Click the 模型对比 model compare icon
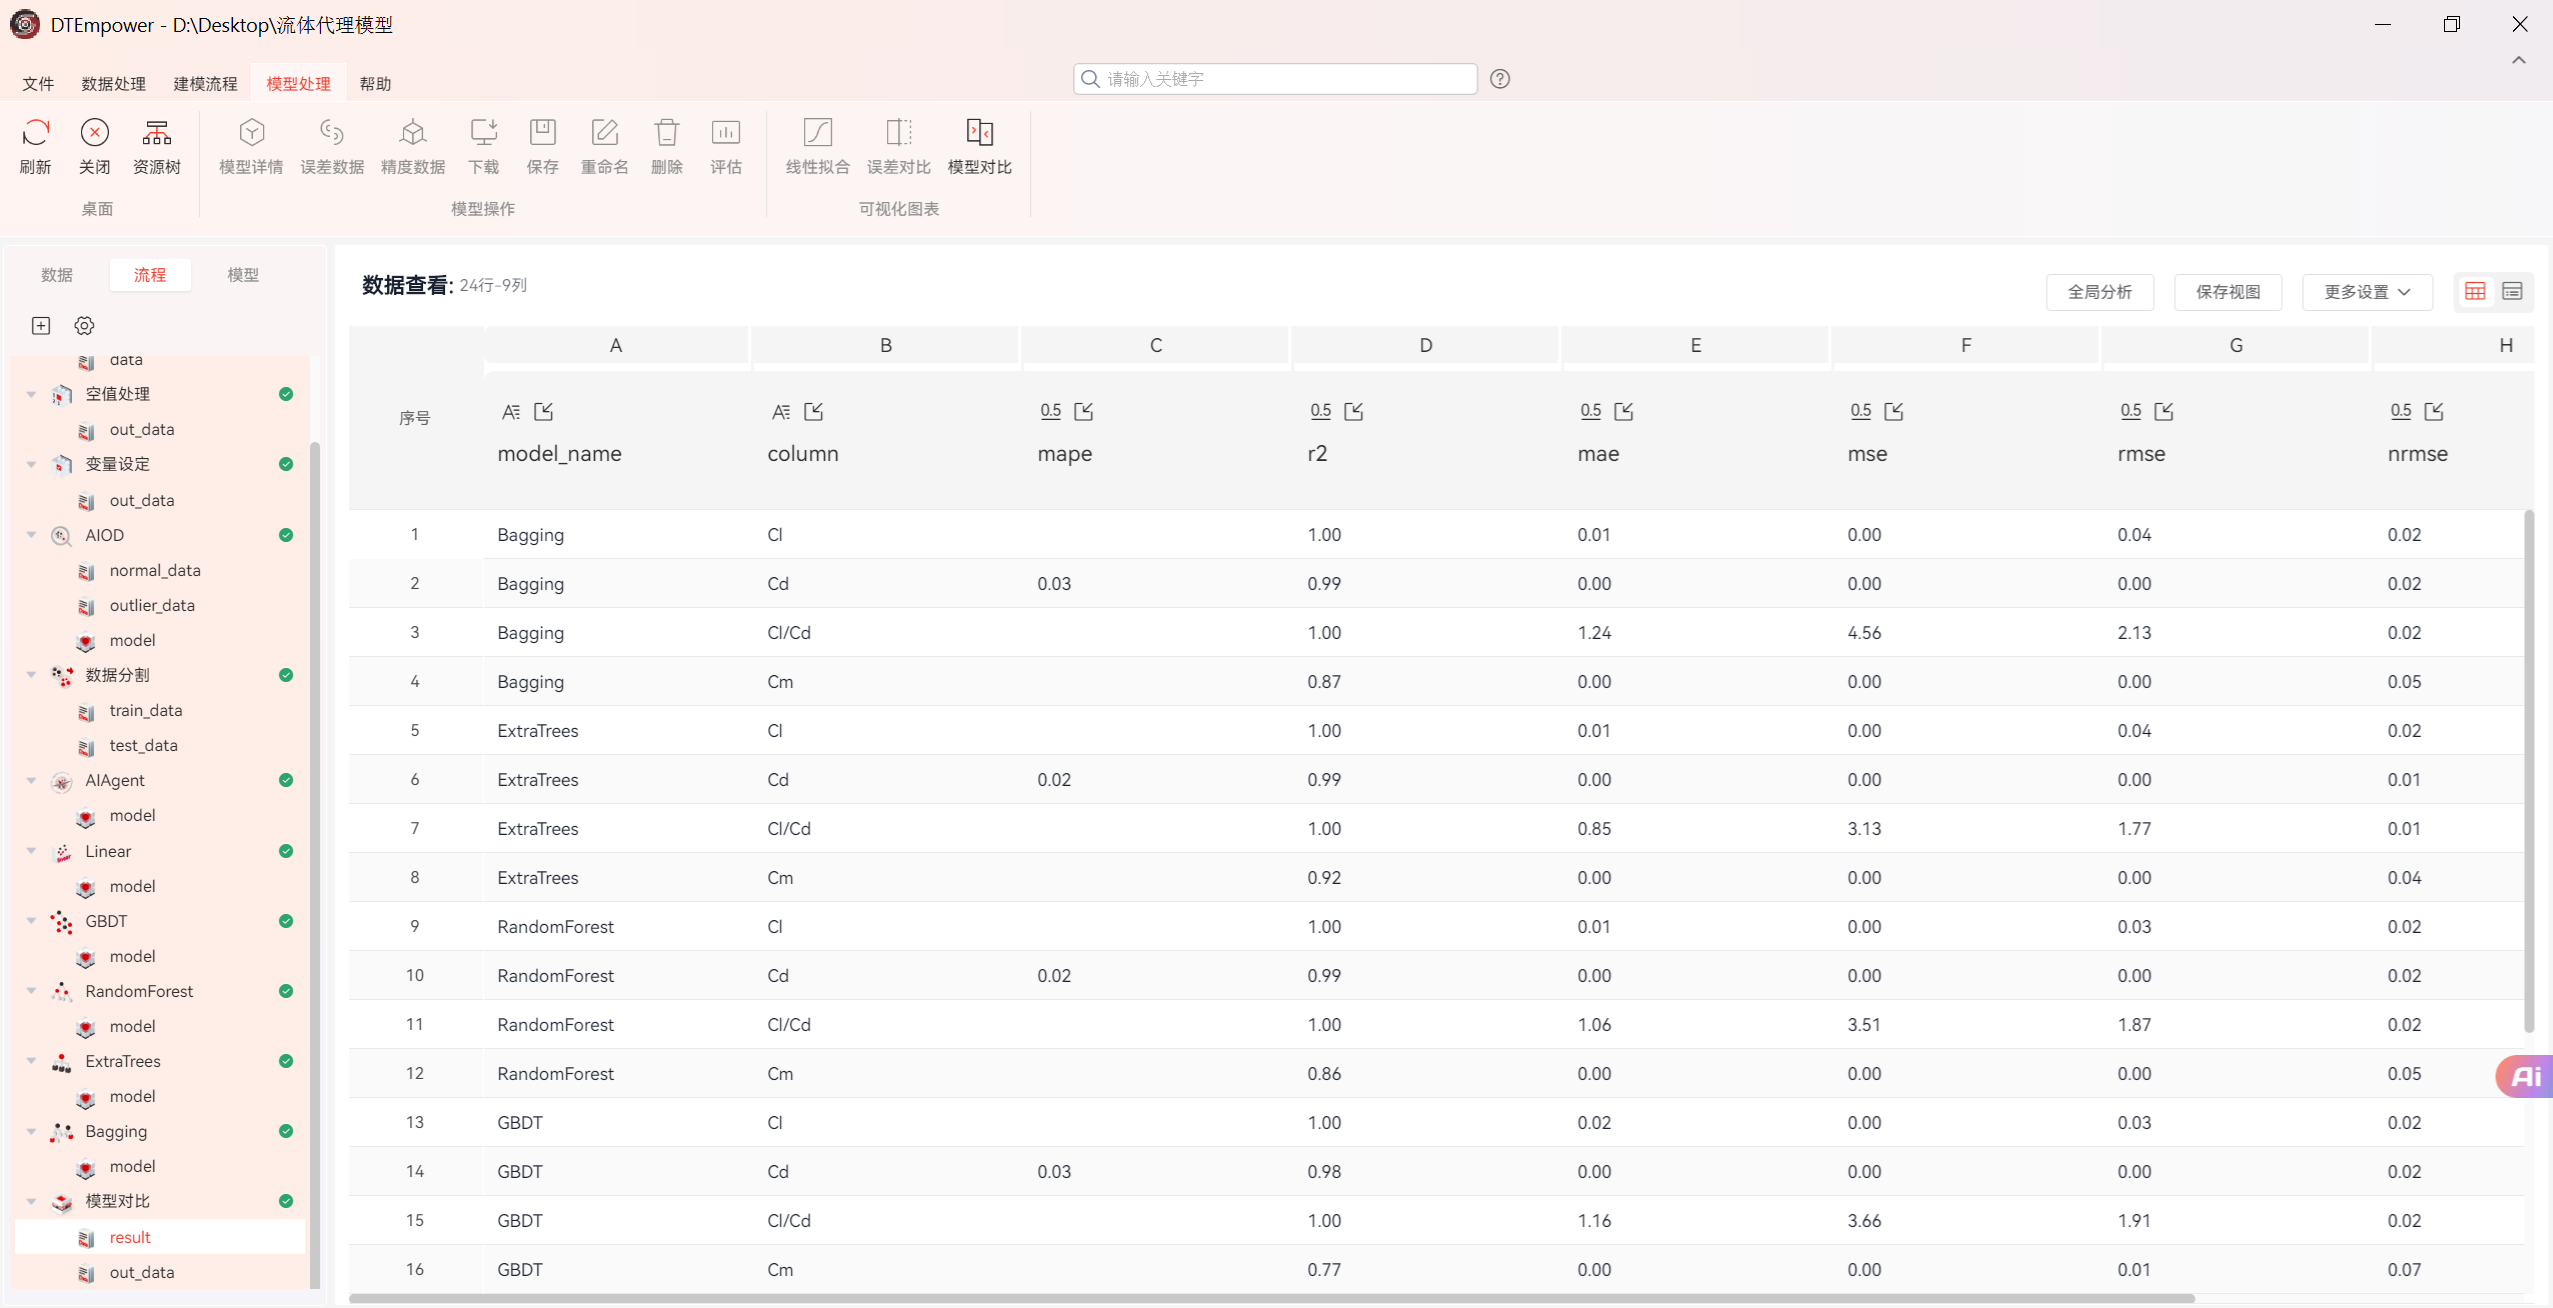2553x1308 pixels. (x=979, y=133)
